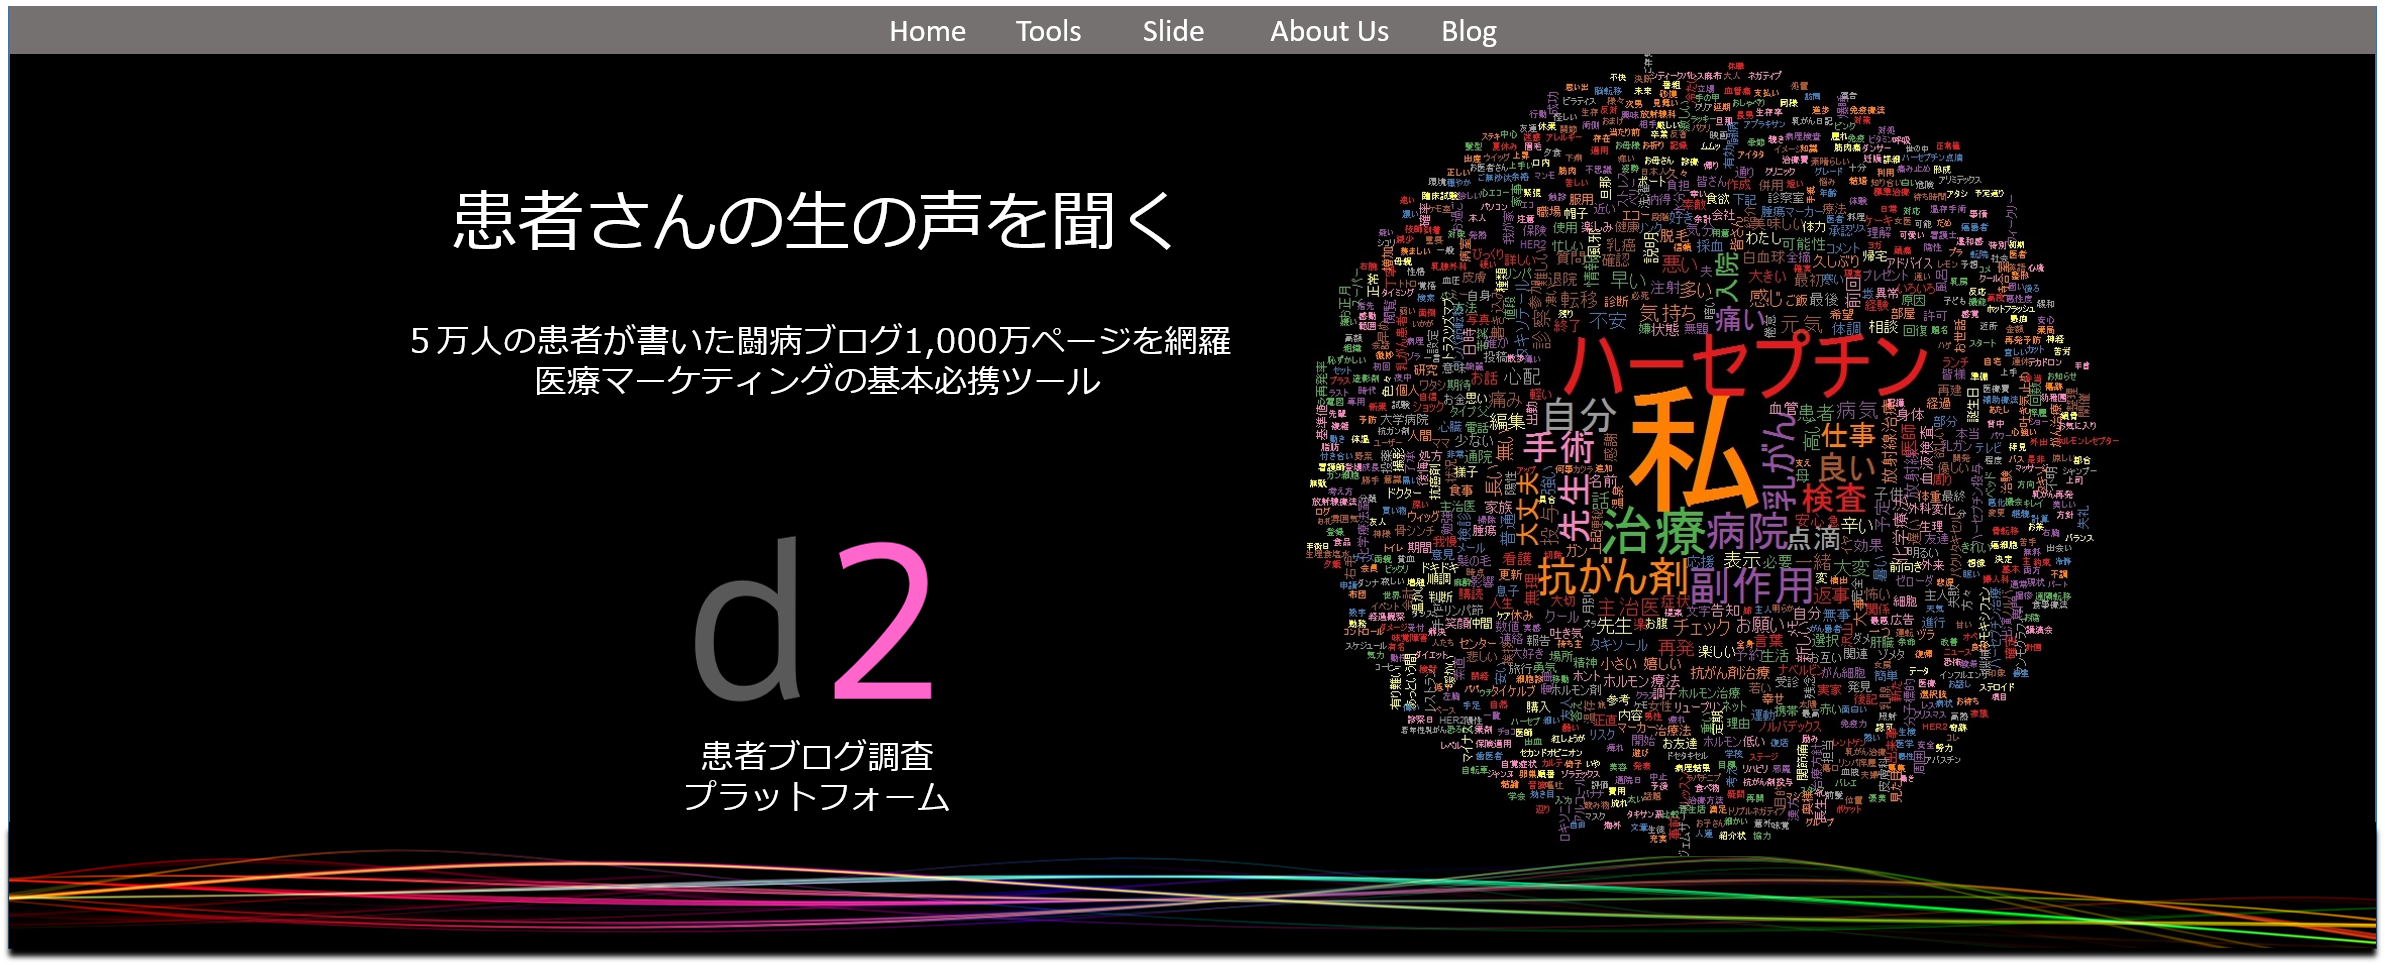Click the 点滴 word in word cloud
This screenshot has height=965, width=2385.
(x=1814, y=539)
